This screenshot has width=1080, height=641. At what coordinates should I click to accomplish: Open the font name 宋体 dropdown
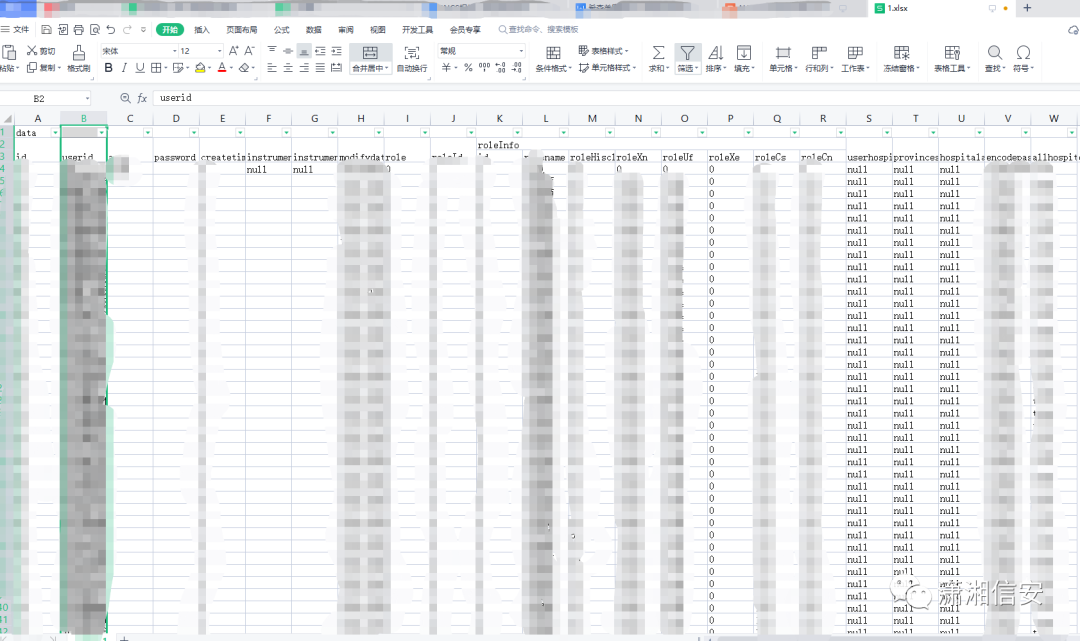pos(174,51)
